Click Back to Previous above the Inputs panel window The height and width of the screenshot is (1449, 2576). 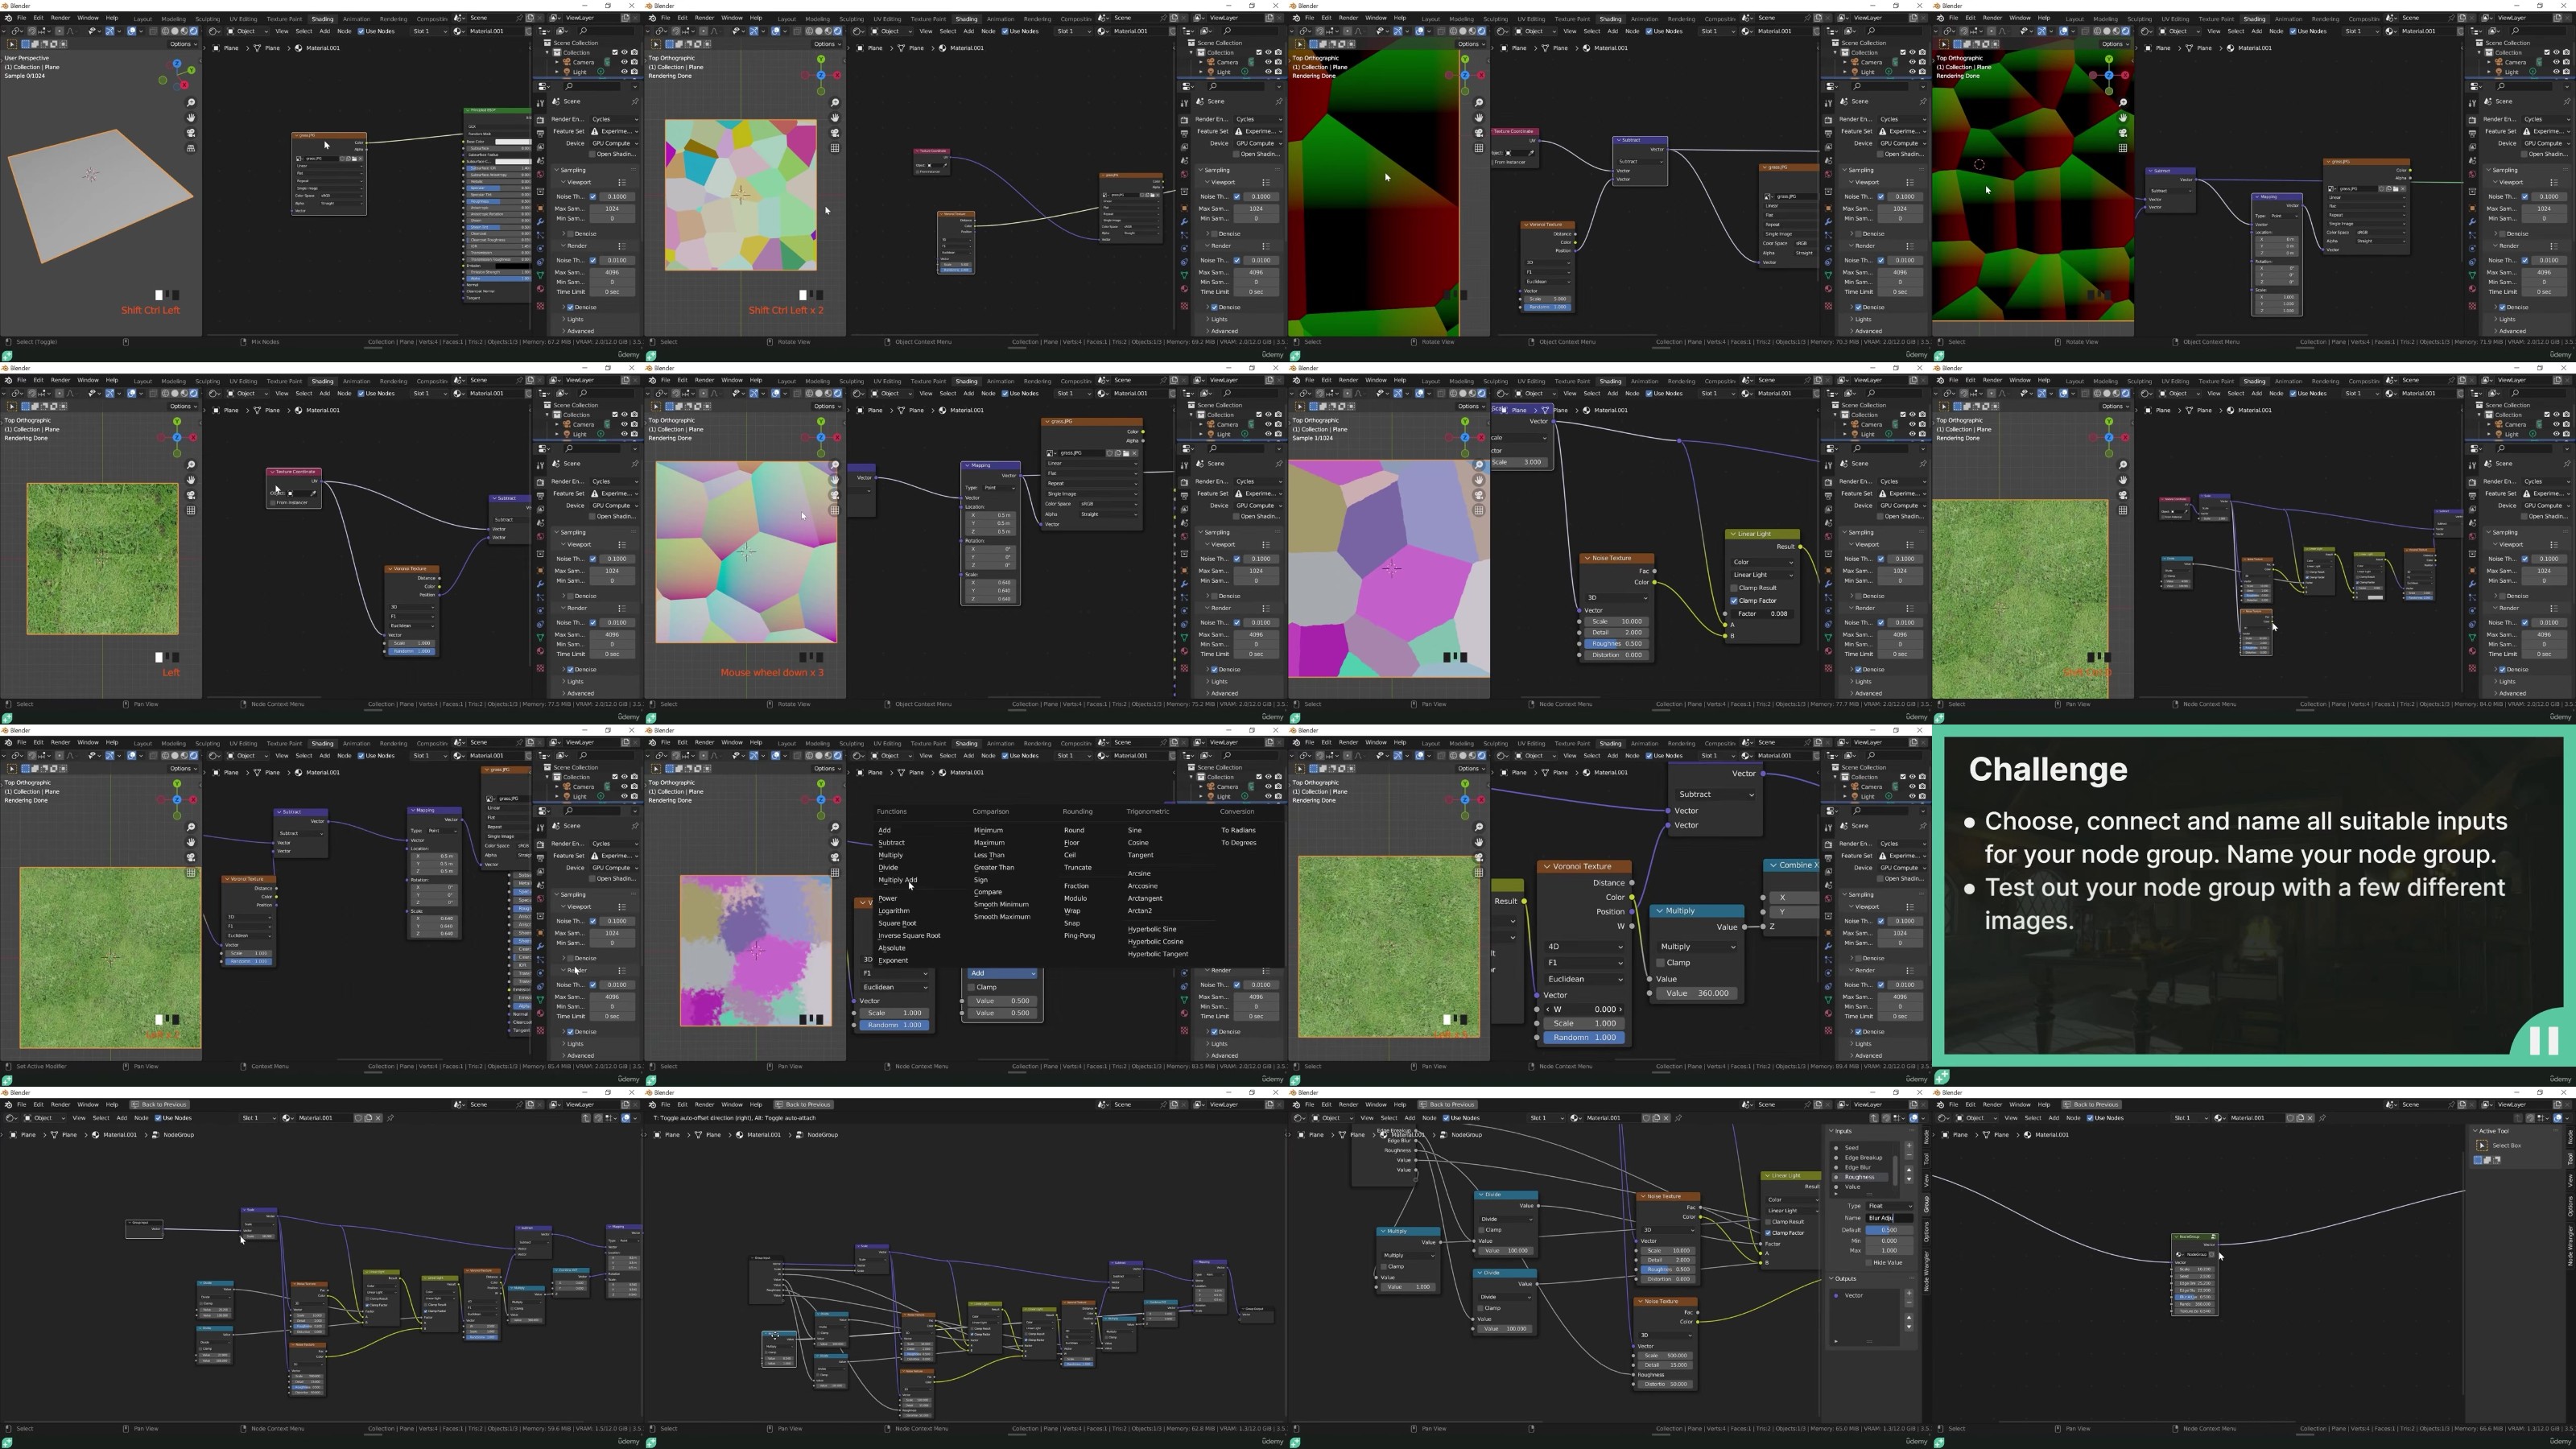click(x=1449, y=1105)
